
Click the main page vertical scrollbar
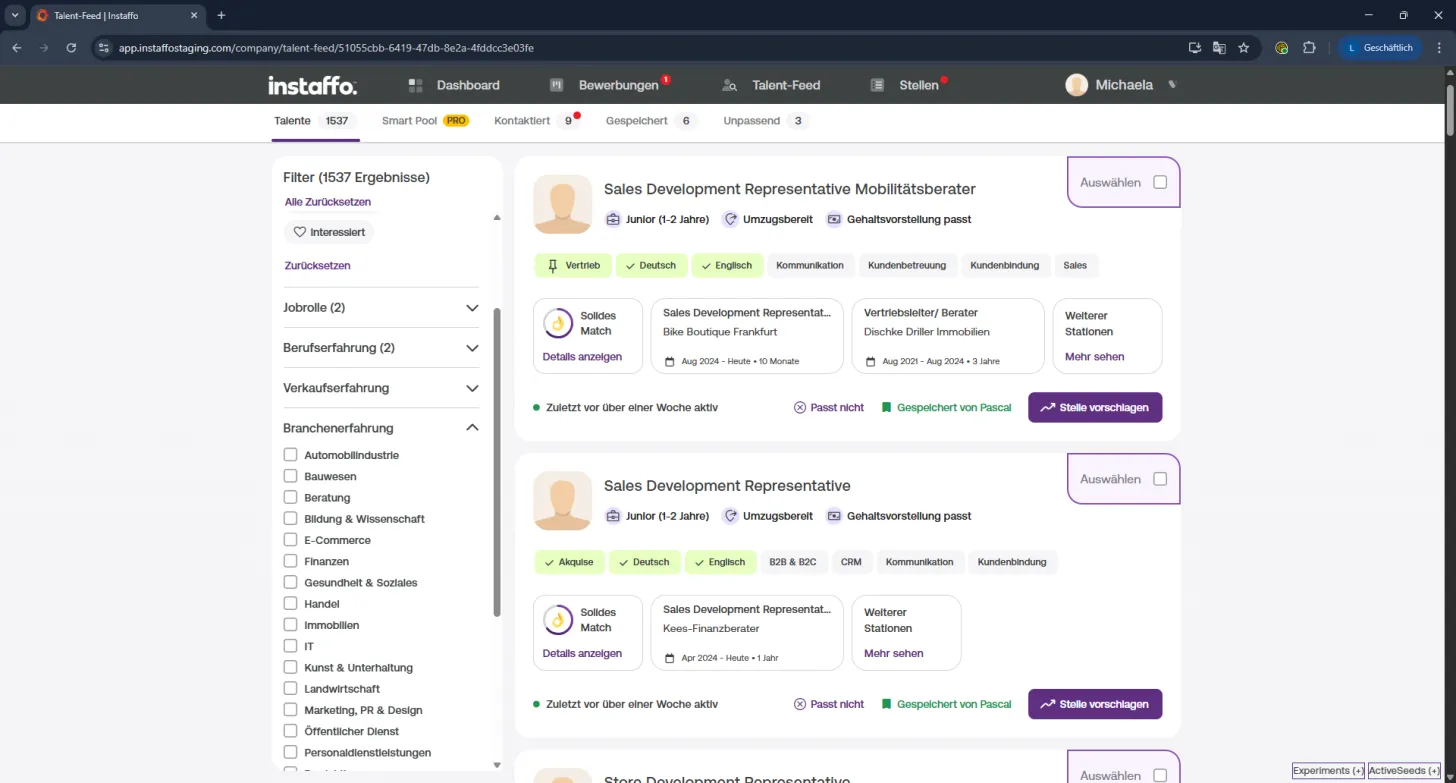click(1450, 110)
